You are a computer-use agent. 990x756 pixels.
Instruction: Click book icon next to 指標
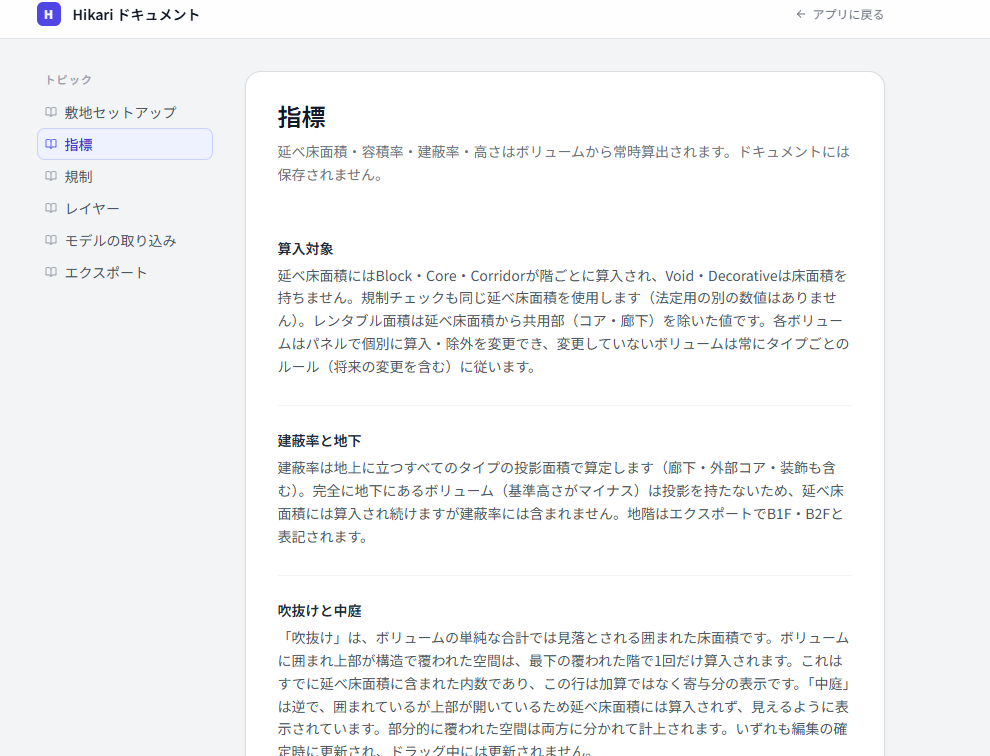(x=51, y=144)
